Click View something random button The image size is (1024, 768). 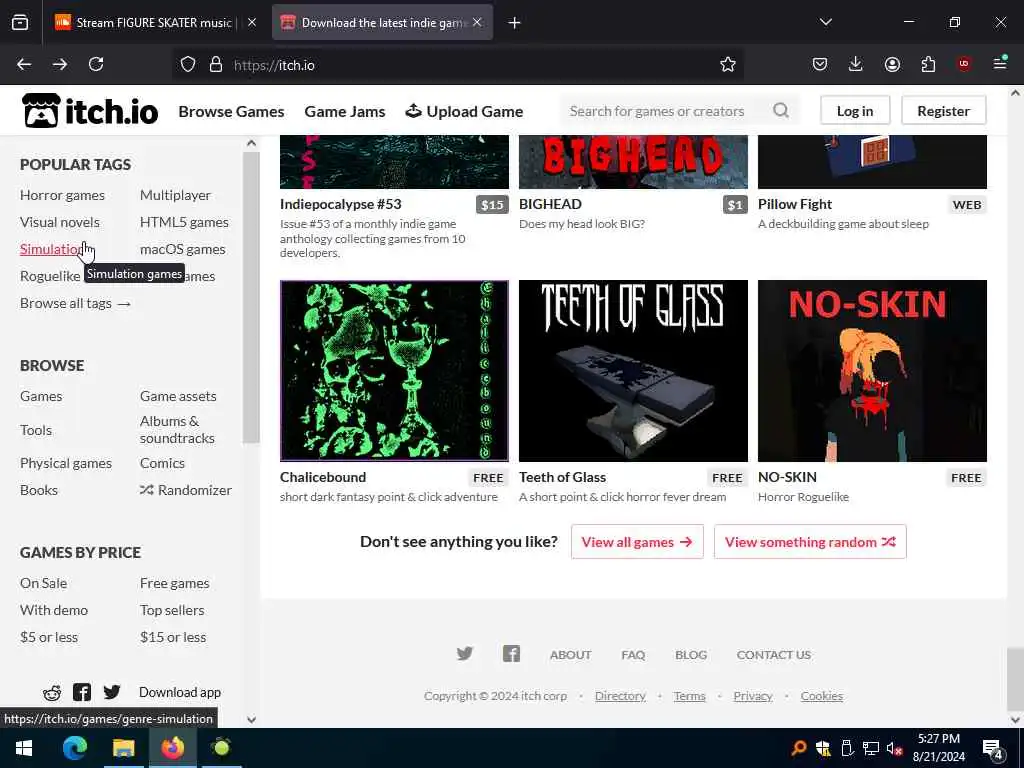[810, 541]
